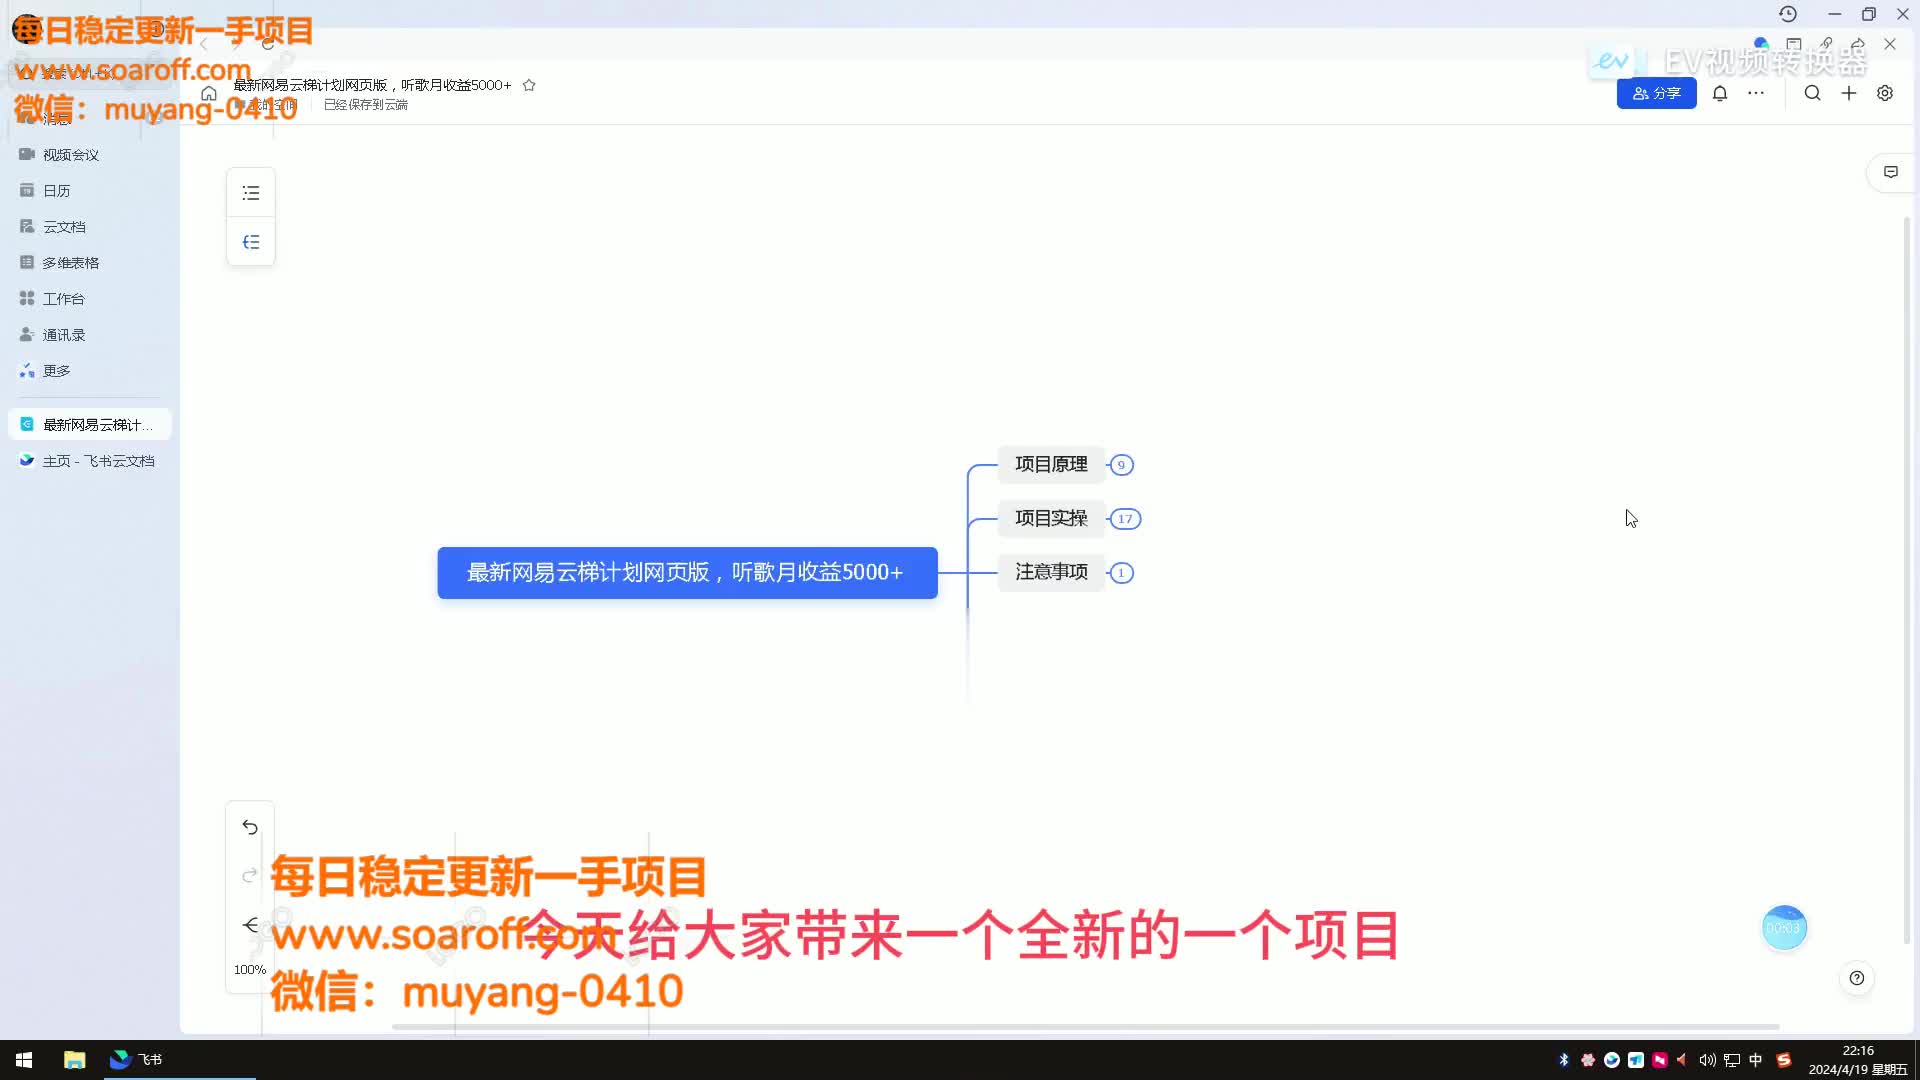Click the magnifier search icon in header
Image resolution: width=1920 pixels, height=1080 pixels.
tap(1812, 93)
